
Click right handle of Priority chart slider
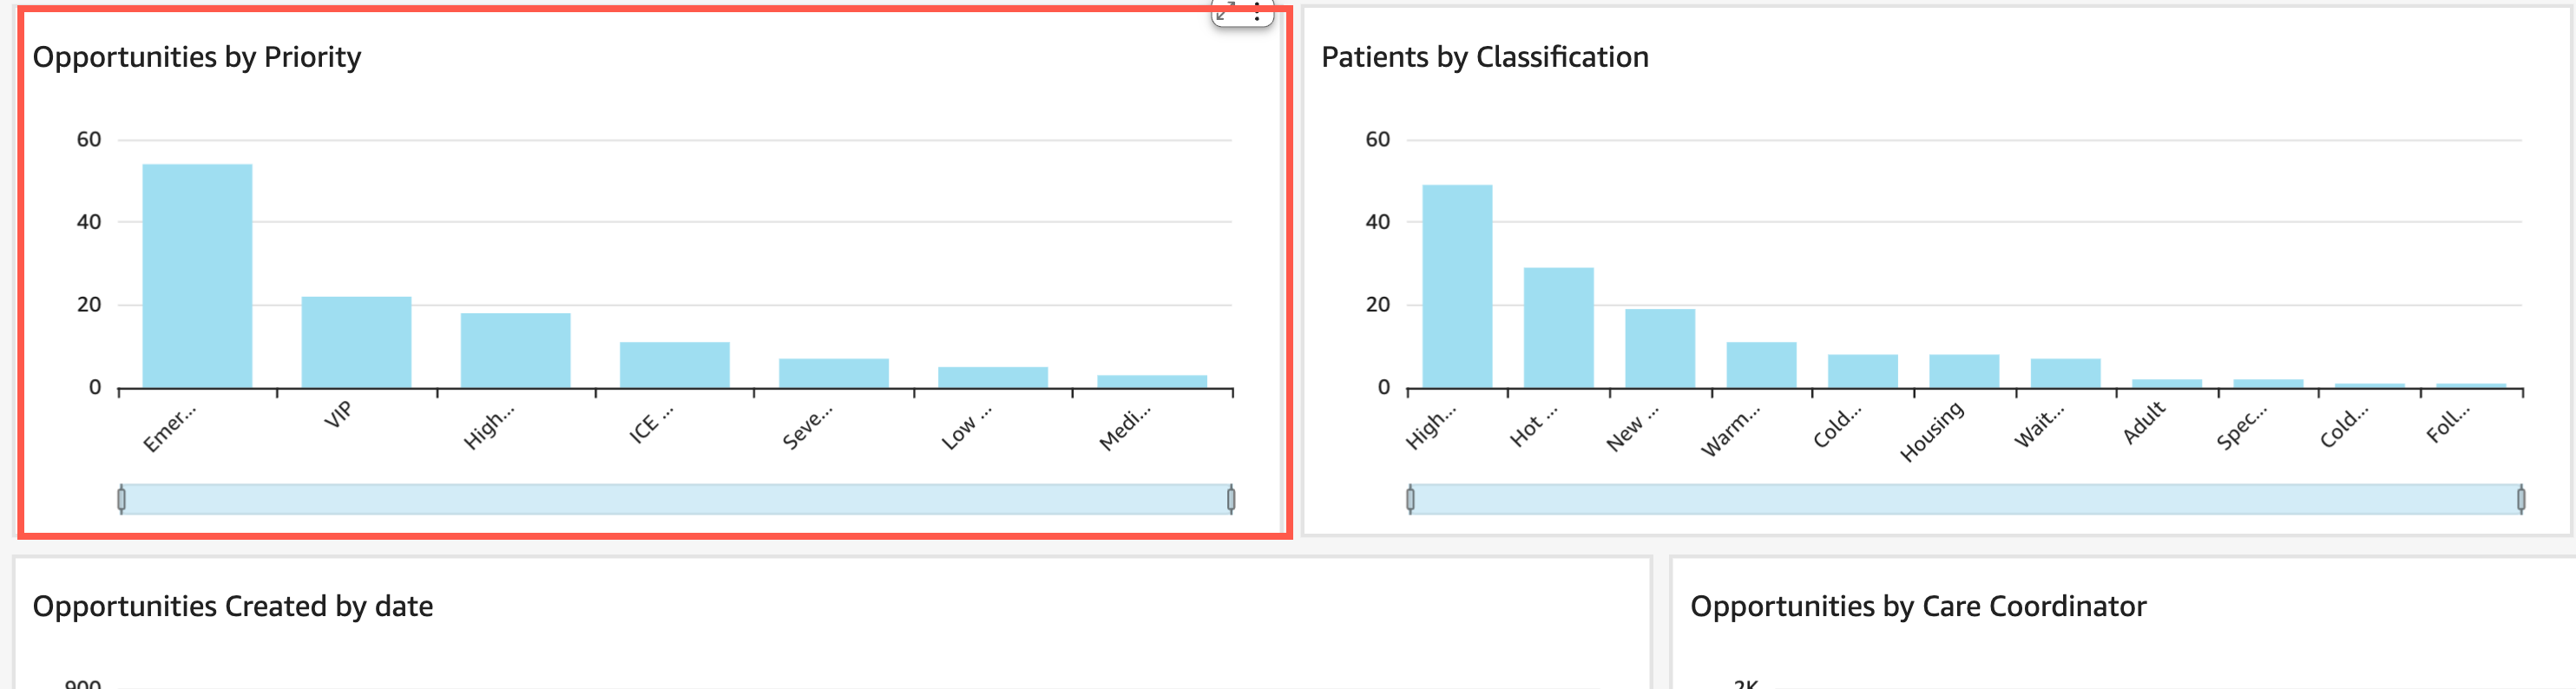[x=1231, y=498]
